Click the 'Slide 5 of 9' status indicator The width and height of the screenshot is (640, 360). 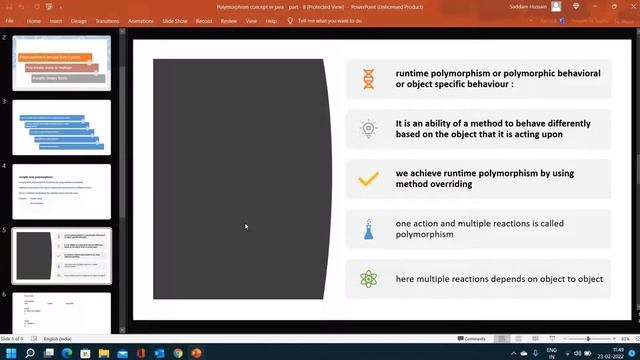12,339
